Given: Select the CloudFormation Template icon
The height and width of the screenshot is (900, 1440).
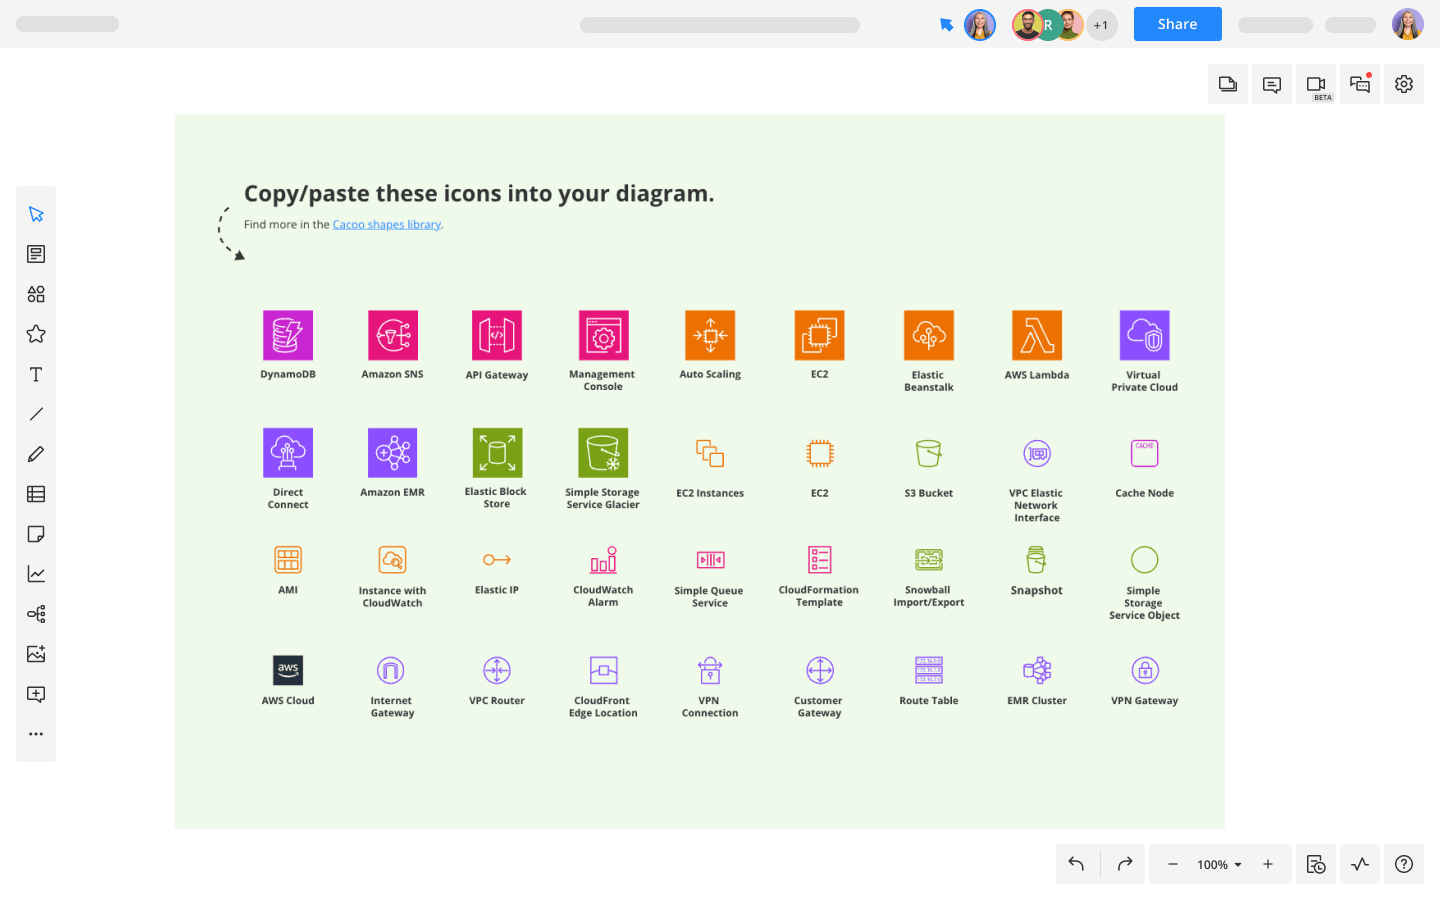Looking at the screenshot, I should click(820, 560).
